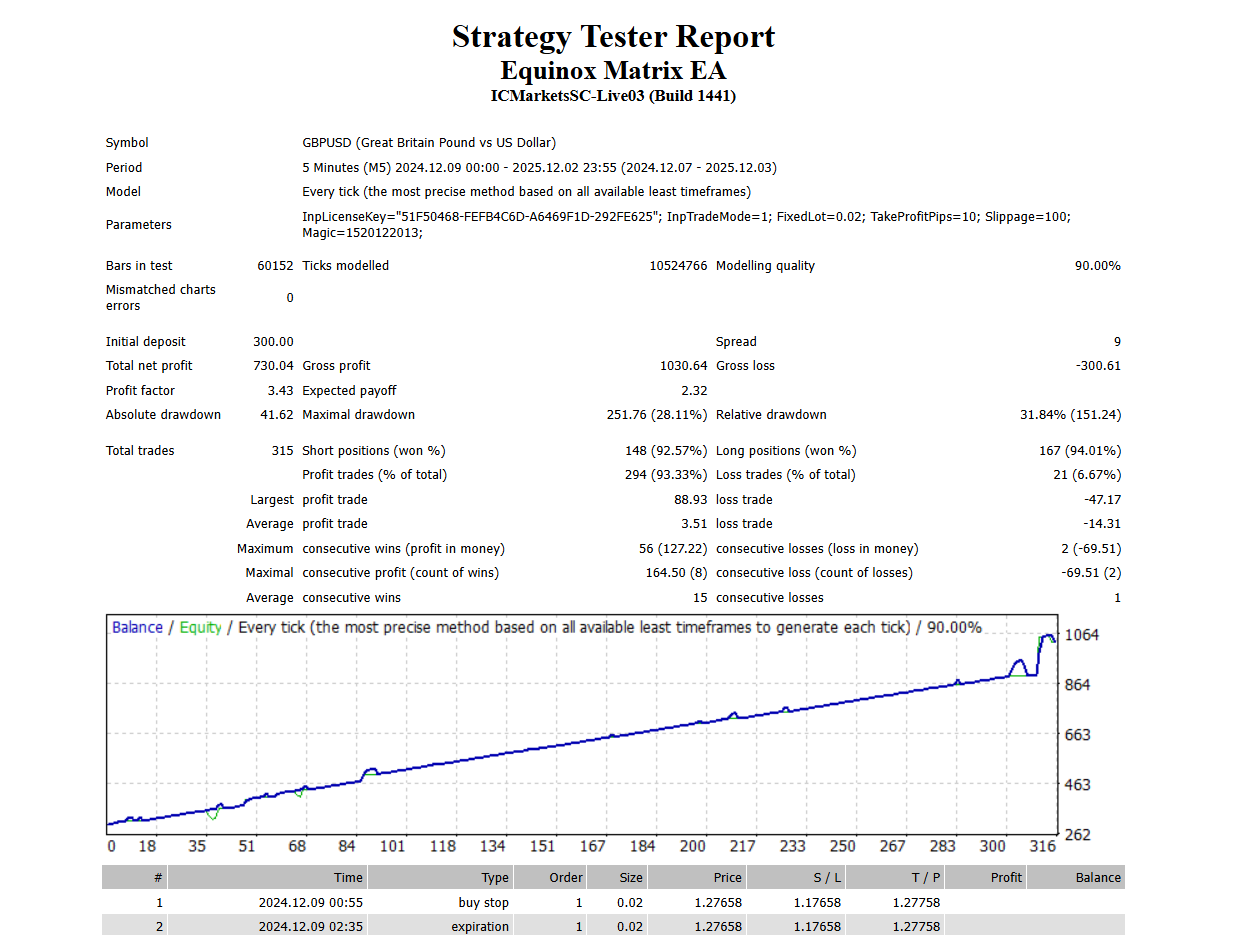Click the T / P column header
This screenshot has height=935, width=1247.
pyautogui.click(x=925, y=877)
